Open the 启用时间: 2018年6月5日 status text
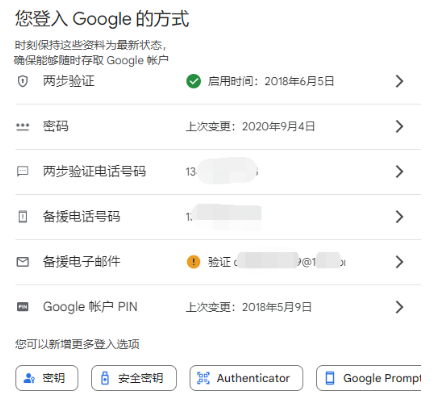This screenshot has width=437, height=398. coord(271,81)
